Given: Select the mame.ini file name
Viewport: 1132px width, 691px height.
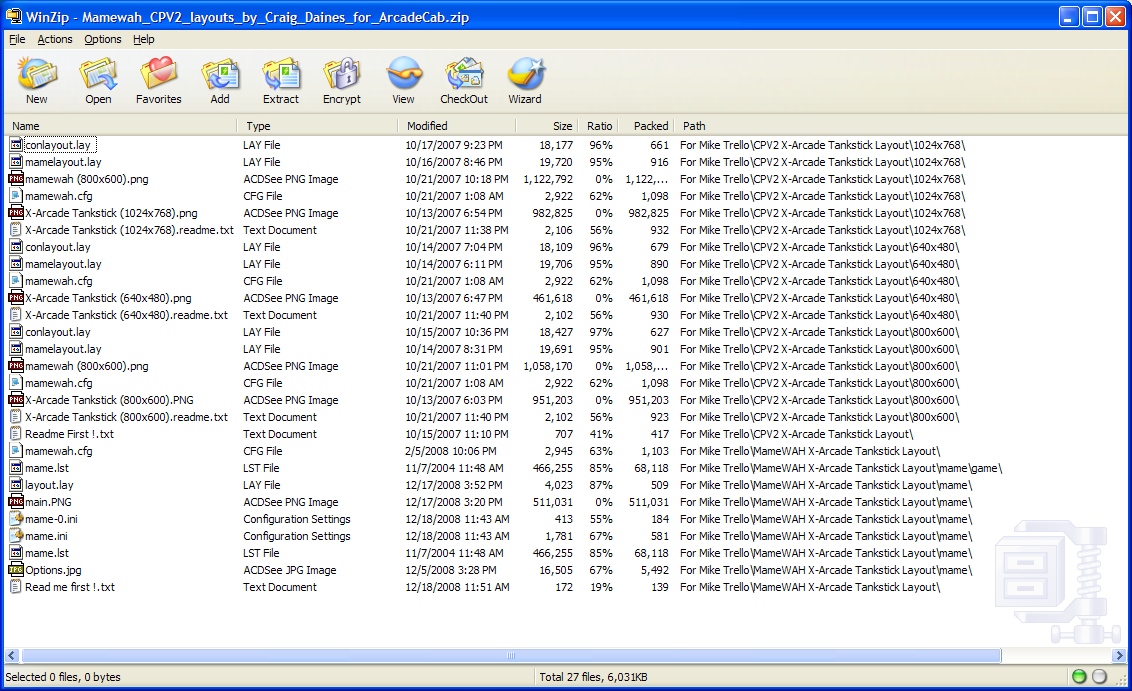Looking at the screenshot, I should click(46, 536).
